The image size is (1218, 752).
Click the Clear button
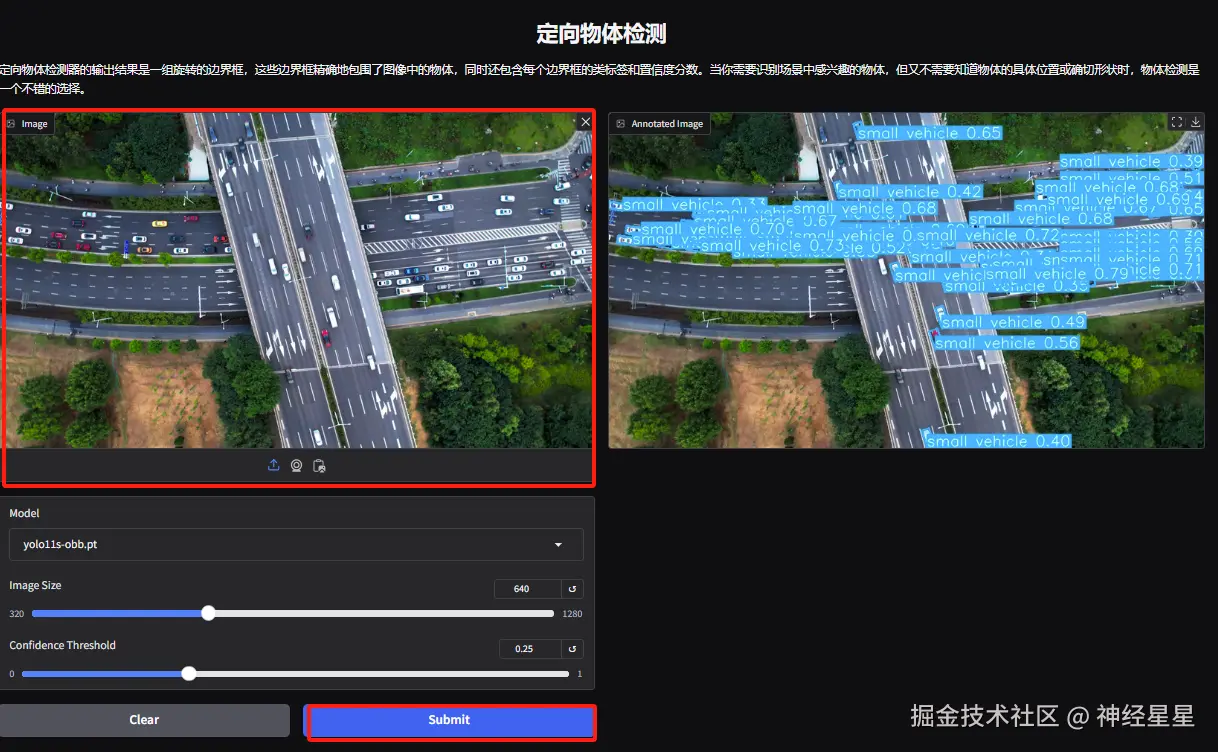144,720
